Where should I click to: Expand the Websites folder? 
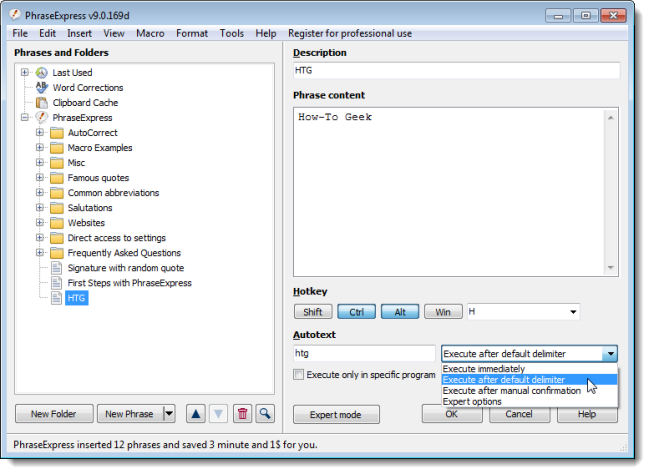[40, 223]
